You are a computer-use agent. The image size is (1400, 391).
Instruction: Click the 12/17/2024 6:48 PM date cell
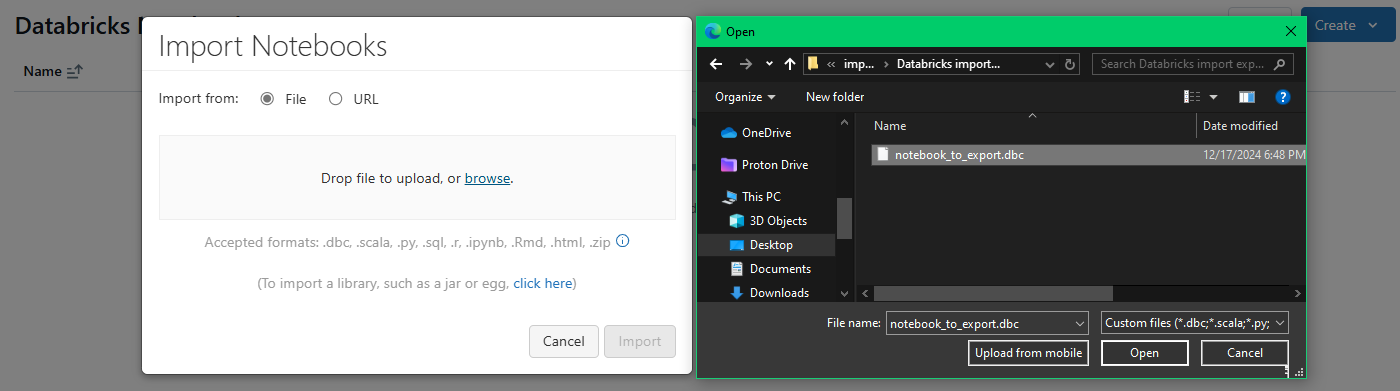click(1254, 155)
